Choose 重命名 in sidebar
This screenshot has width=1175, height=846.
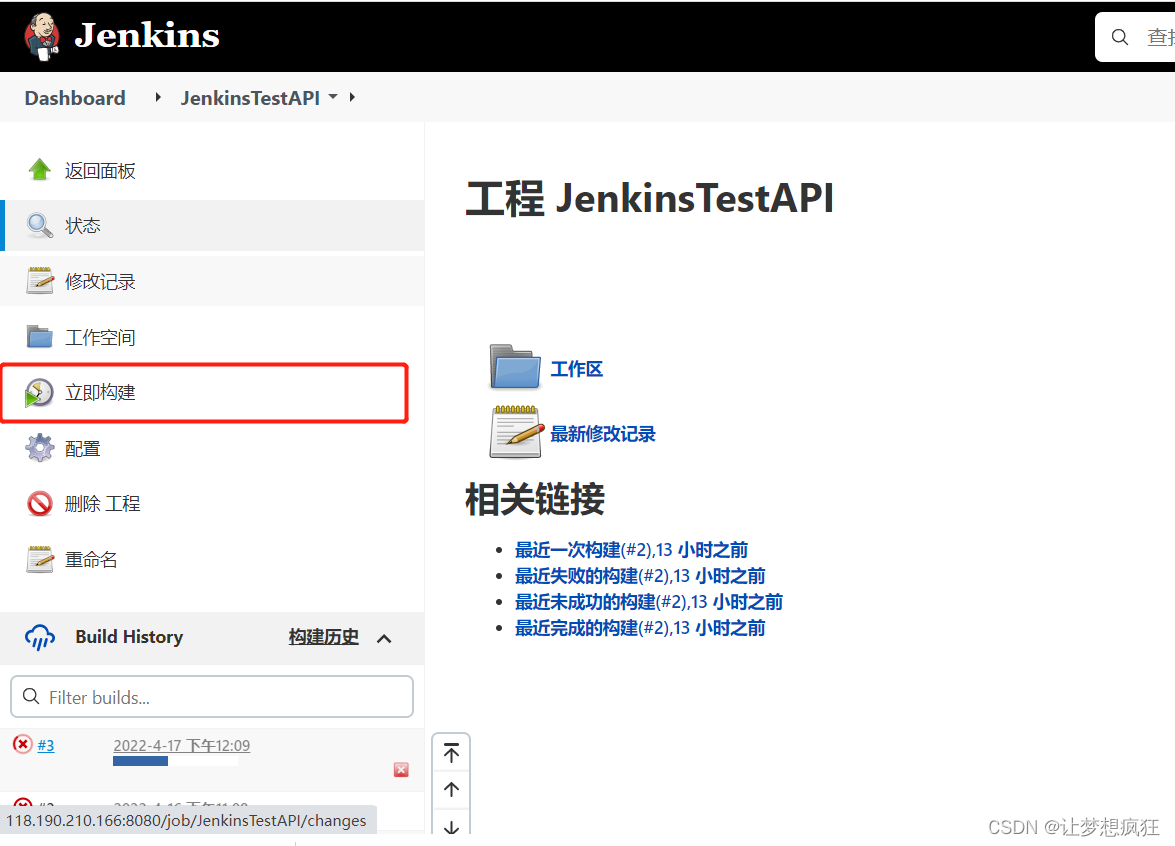tap(91, 560)
